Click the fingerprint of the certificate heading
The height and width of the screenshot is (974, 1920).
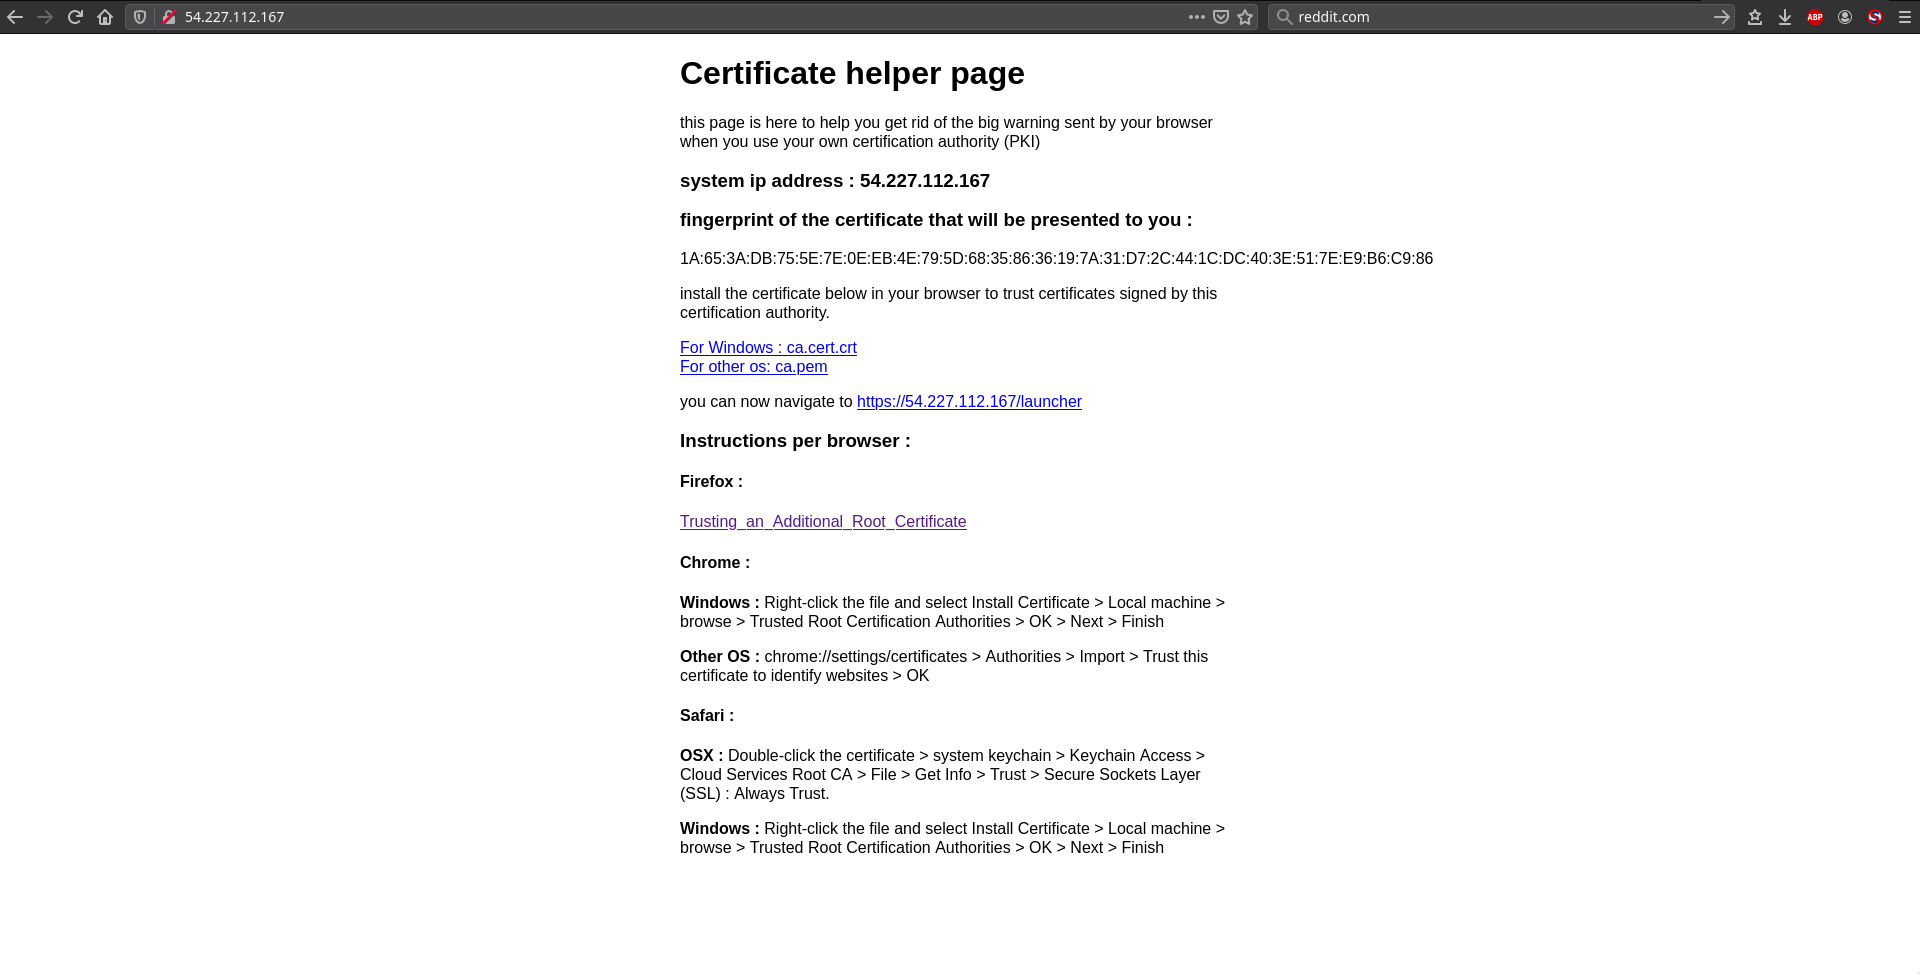(936, 220)
